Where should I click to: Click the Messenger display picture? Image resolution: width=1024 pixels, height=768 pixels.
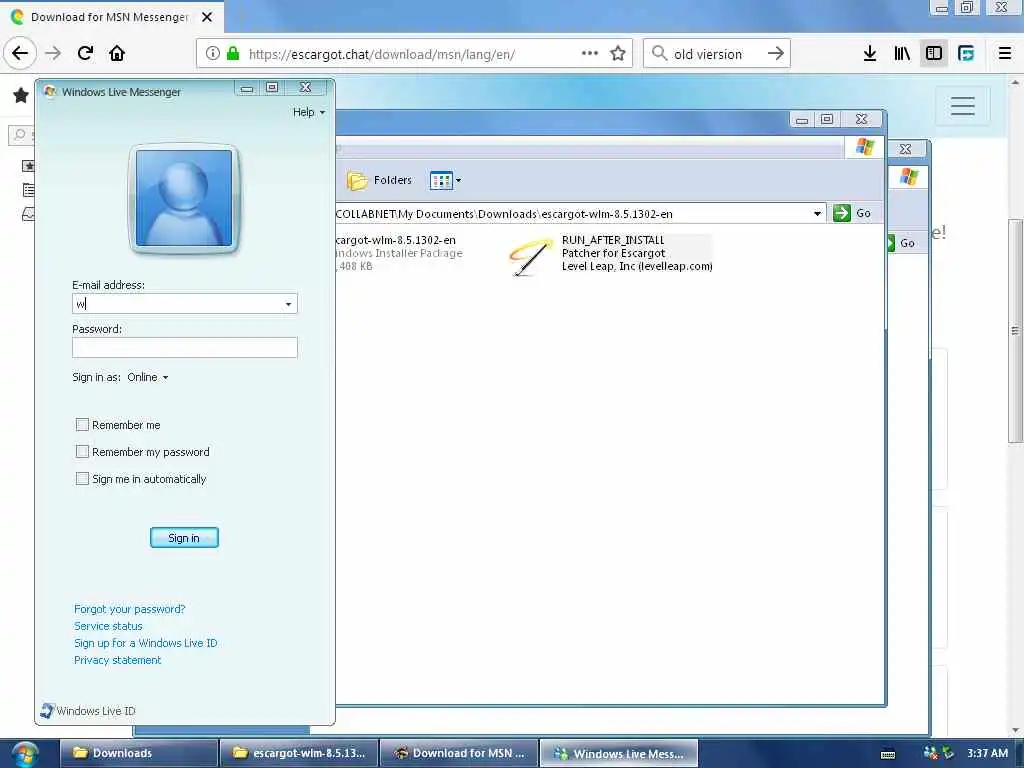click(x=184, y=198)
